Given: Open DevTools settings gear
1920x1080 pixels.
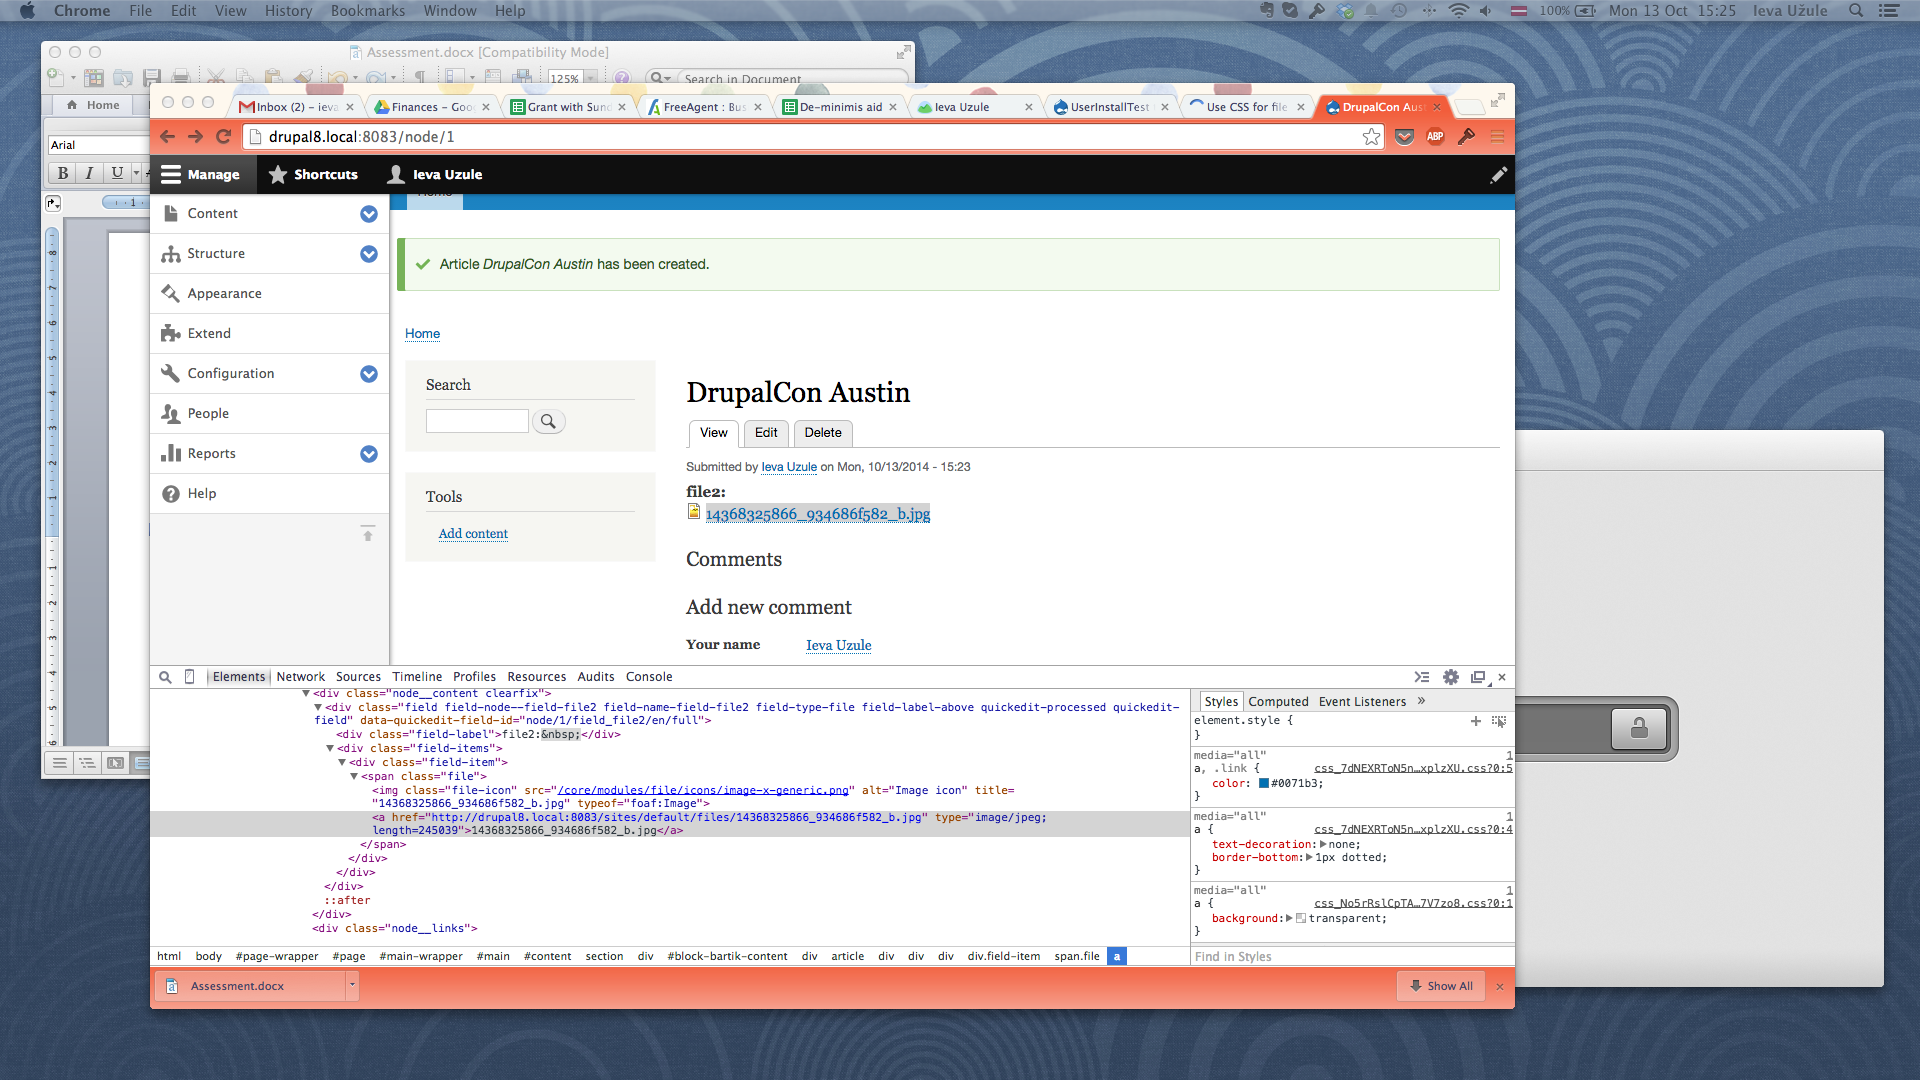Looking at the screenshot, I should (x=1450, y=677).
